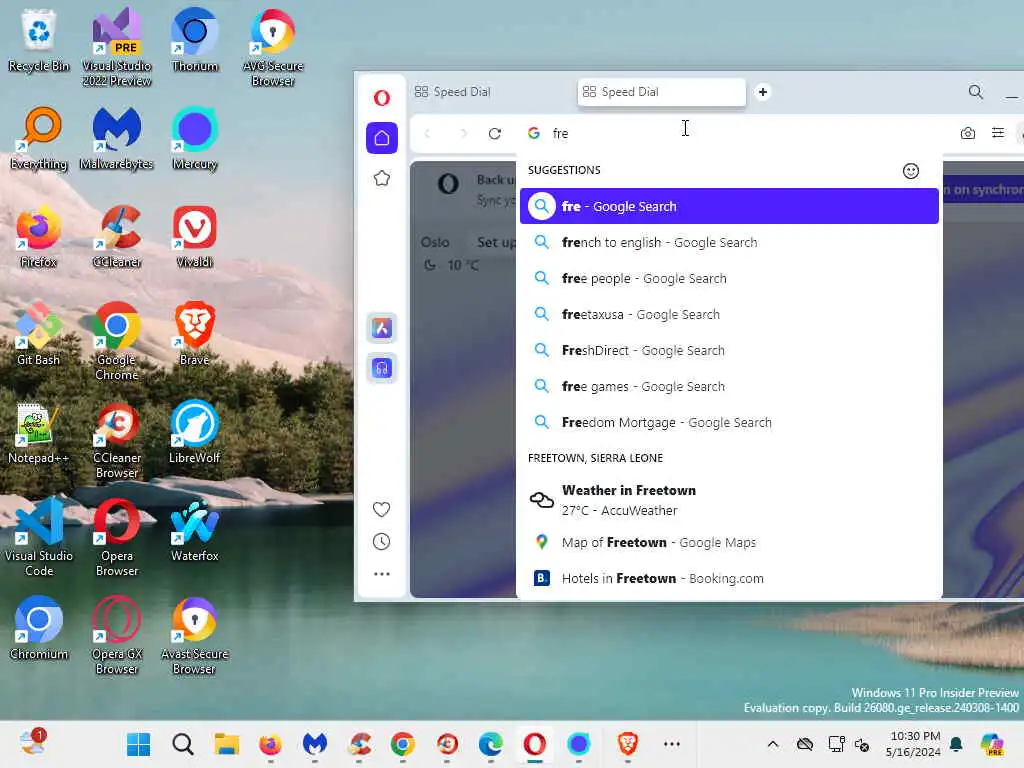Click the Thorium desktop icon
The image size is (1024, 768).
[195, 40]
